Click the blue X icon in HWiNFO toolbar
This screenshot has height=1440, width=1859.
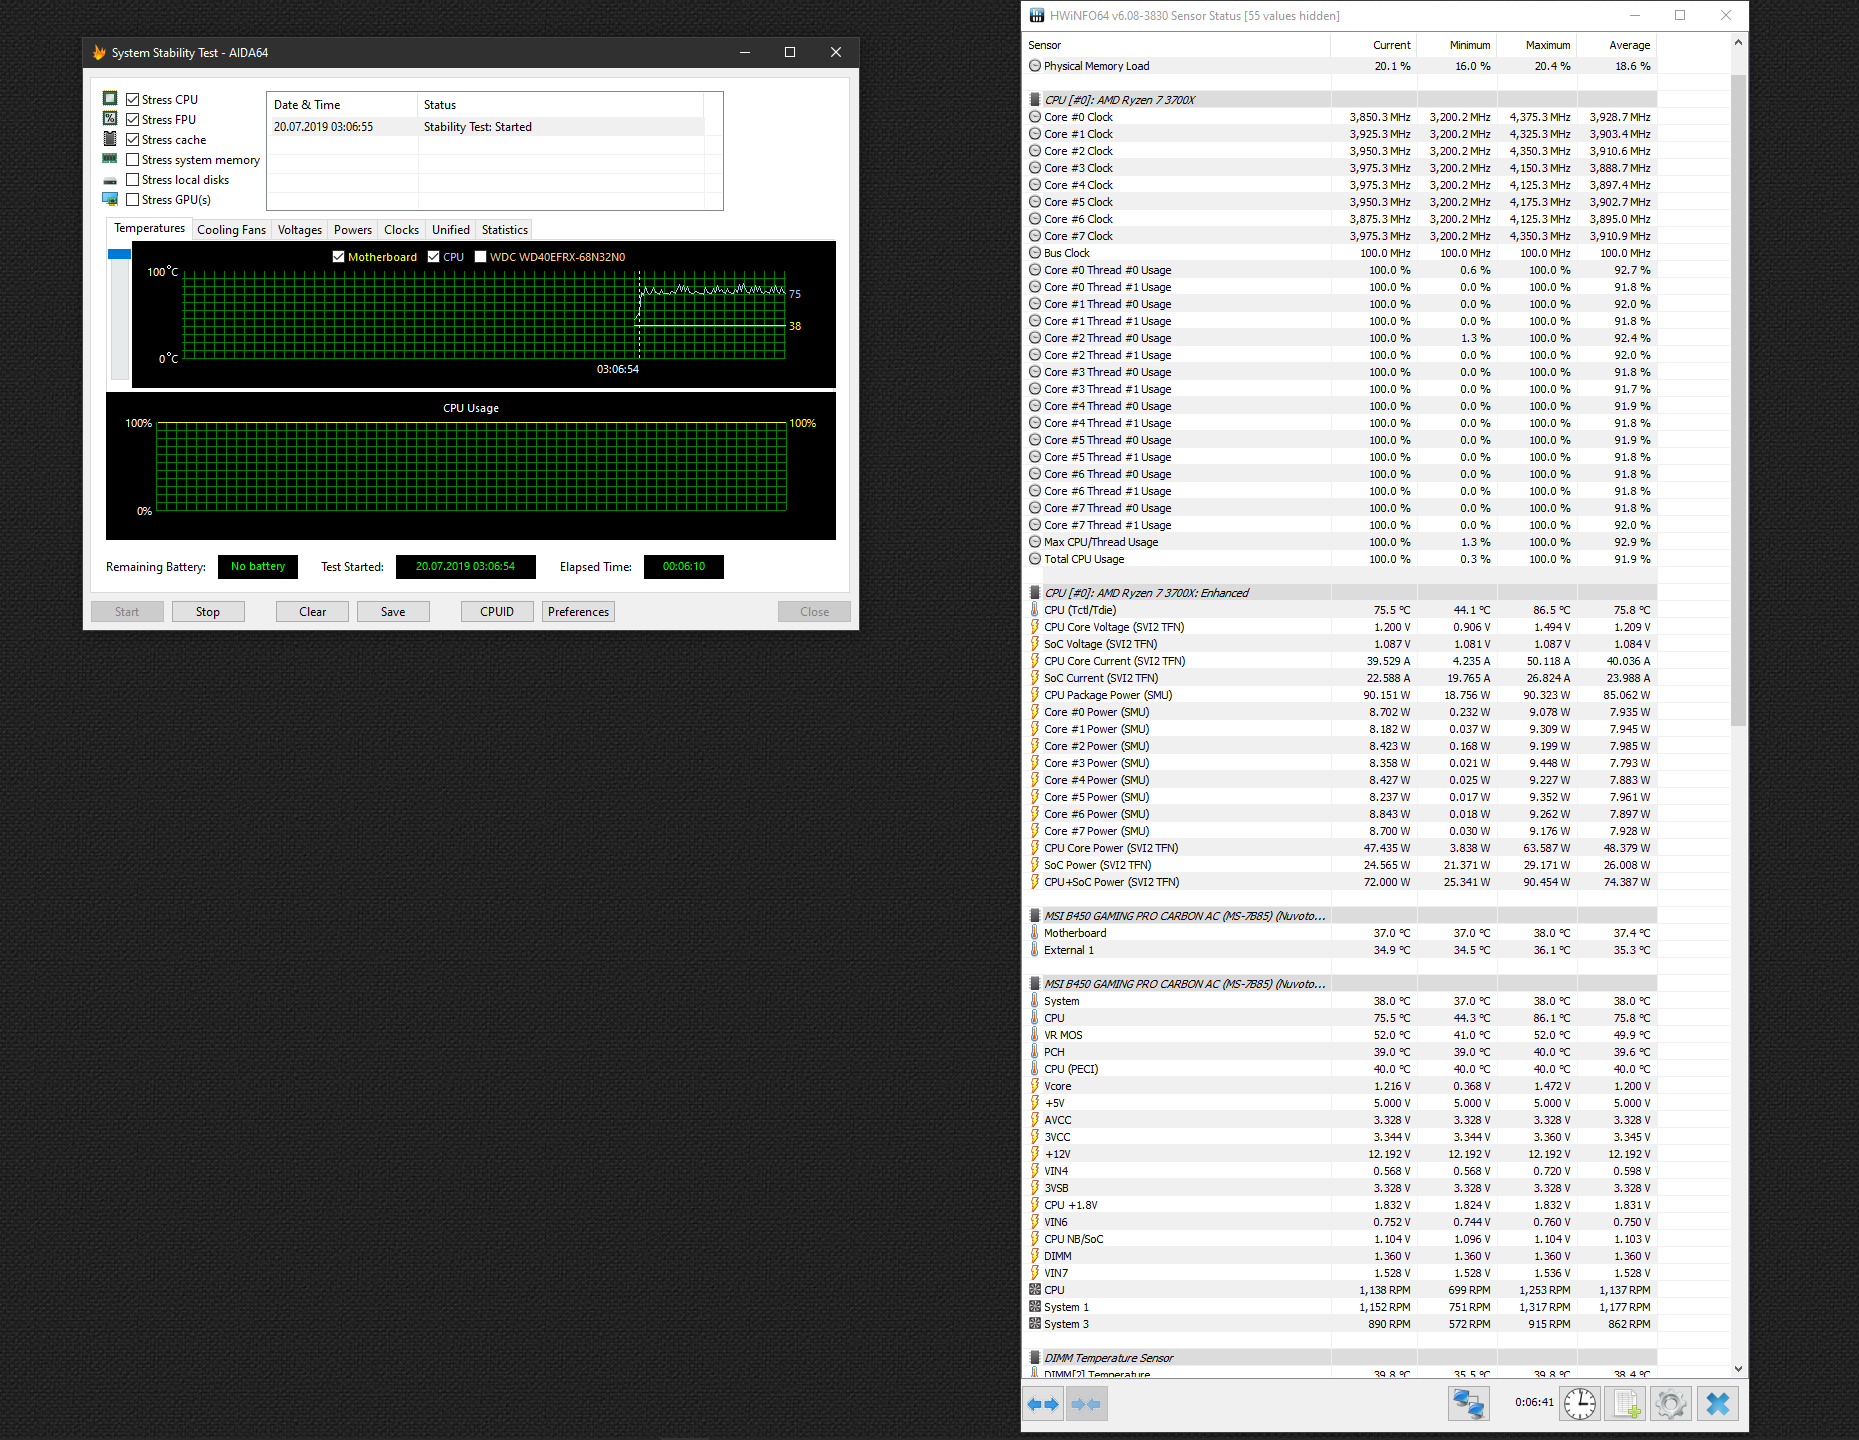point(1718,1404)
